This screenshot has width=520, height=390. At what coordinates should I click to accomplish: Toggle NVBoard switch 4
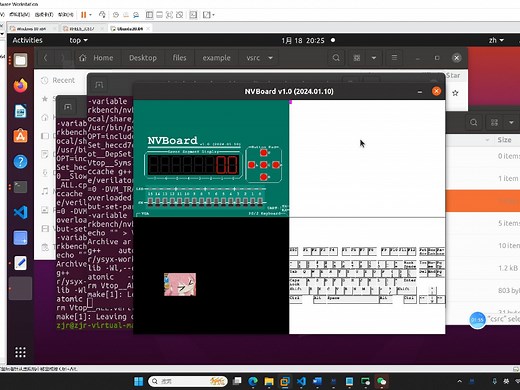pyautogui.click(x=231, y=201)
